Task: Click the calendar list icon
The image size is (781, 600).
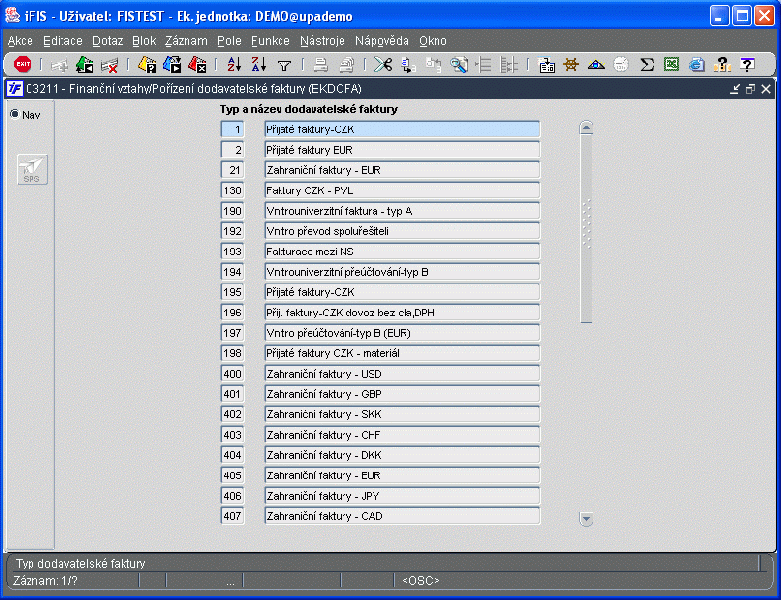Action: pyautogui.click(x=546, y=65)
